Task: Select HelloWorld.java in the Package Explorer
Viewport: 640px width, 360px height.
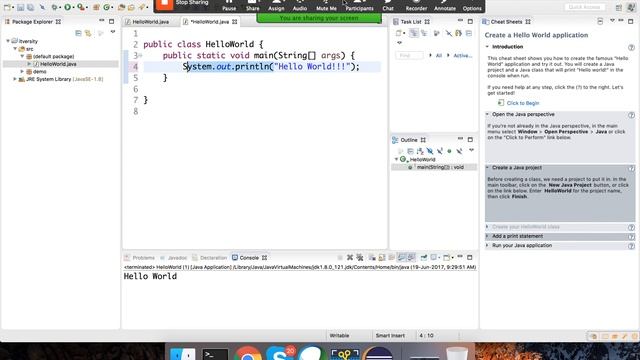Action: click(x=58, y=64)
